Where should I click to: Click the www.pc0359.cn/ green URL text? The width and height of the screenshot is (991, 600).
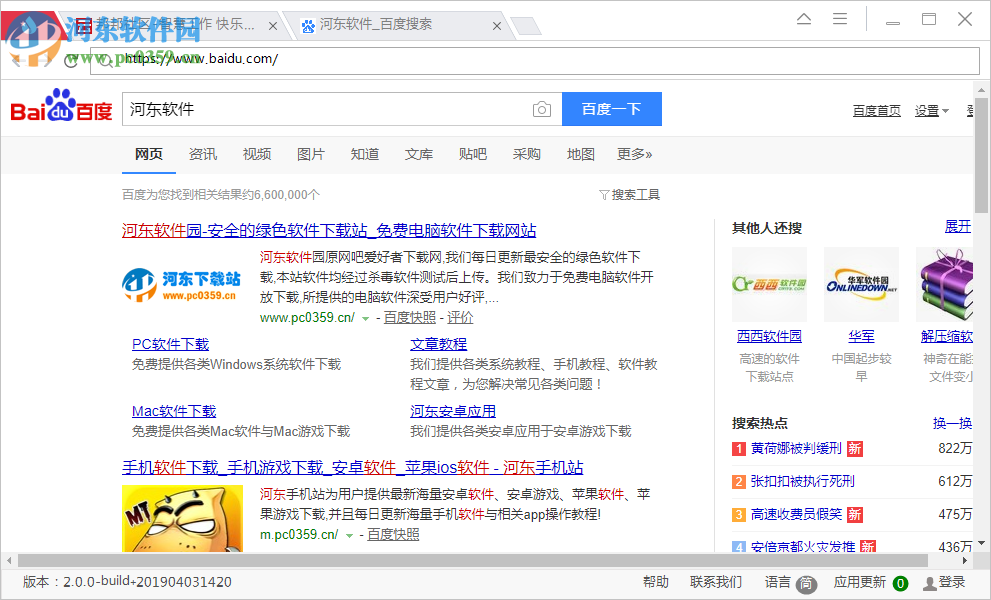pos(307,317)
